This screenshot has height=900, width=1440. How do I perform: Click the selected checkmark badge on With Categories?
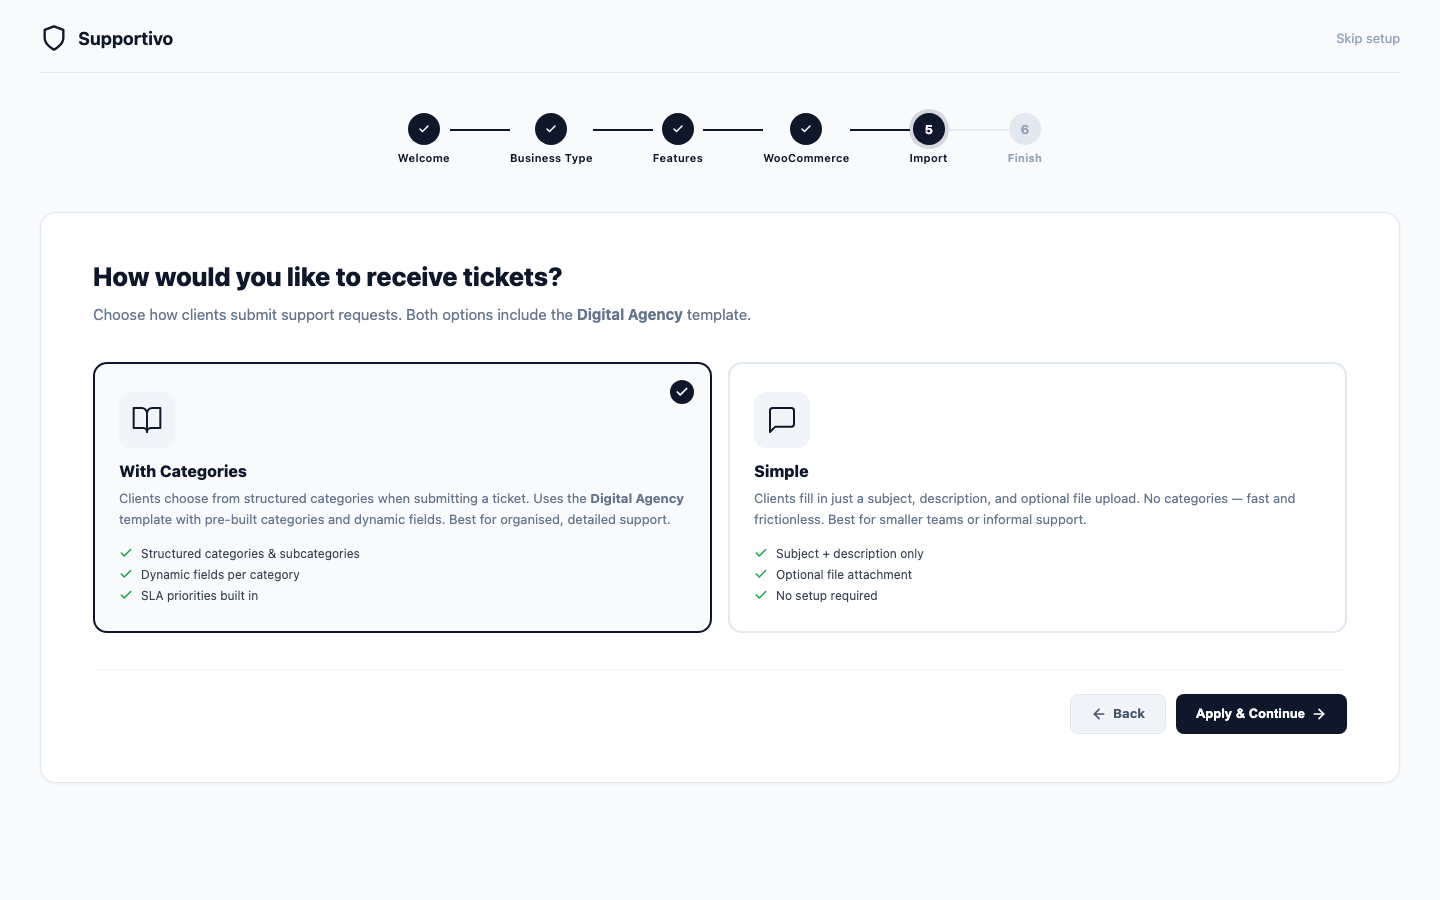click(682, 392)
